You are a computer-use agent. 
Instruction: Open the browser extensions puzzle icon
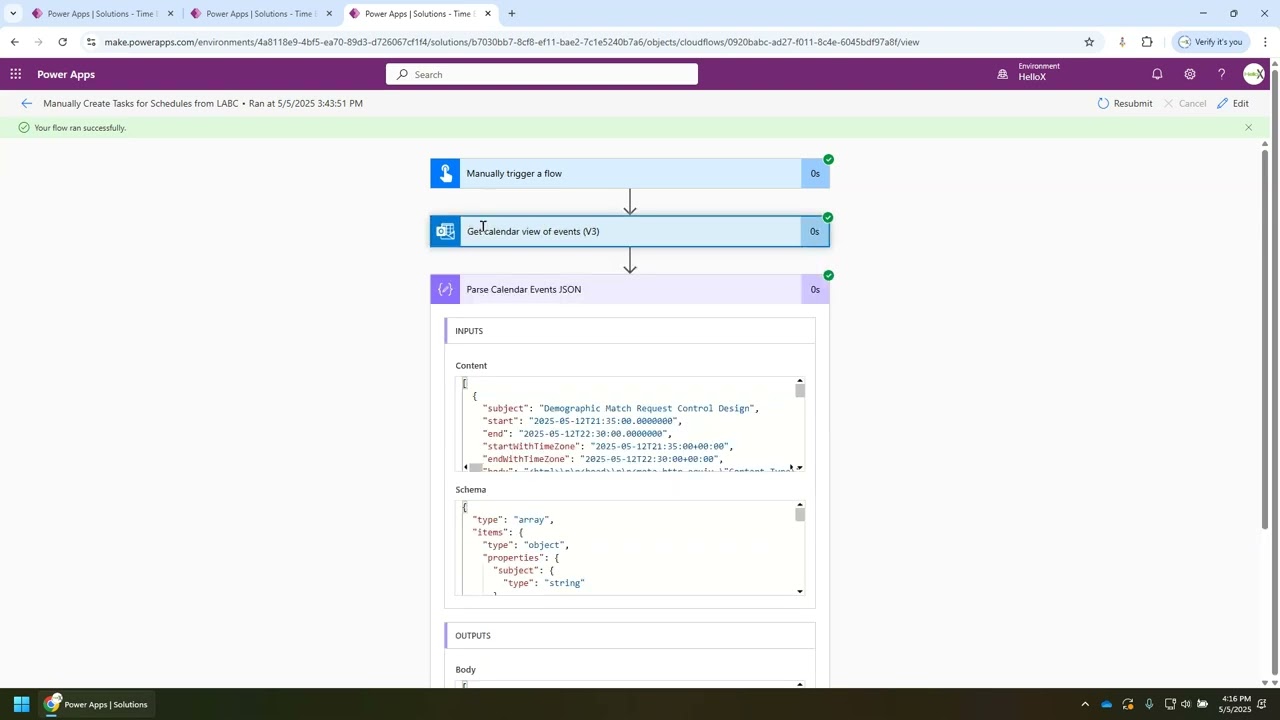1147,42
